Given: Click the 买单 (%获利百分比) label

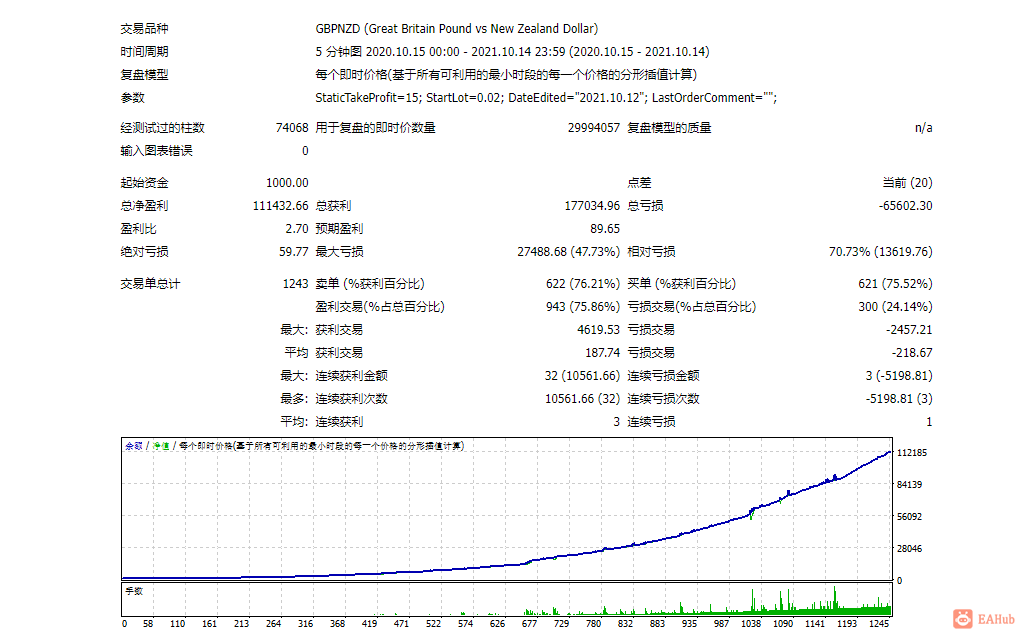Looking at the screenshot, I should click(x=681, y=284).
